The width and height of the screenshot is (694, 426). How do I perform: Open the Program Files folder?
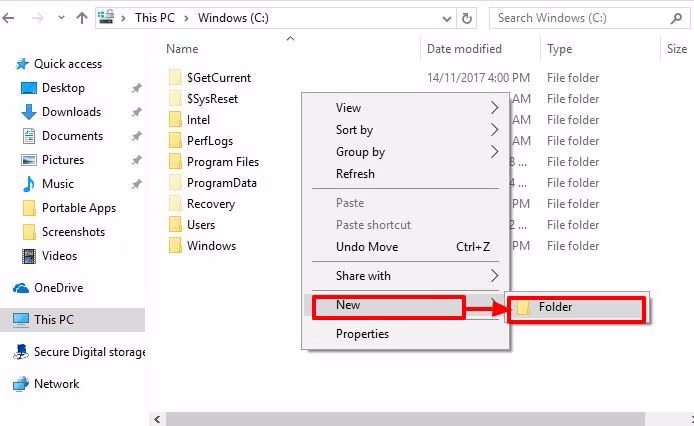[x=222, y=162]
